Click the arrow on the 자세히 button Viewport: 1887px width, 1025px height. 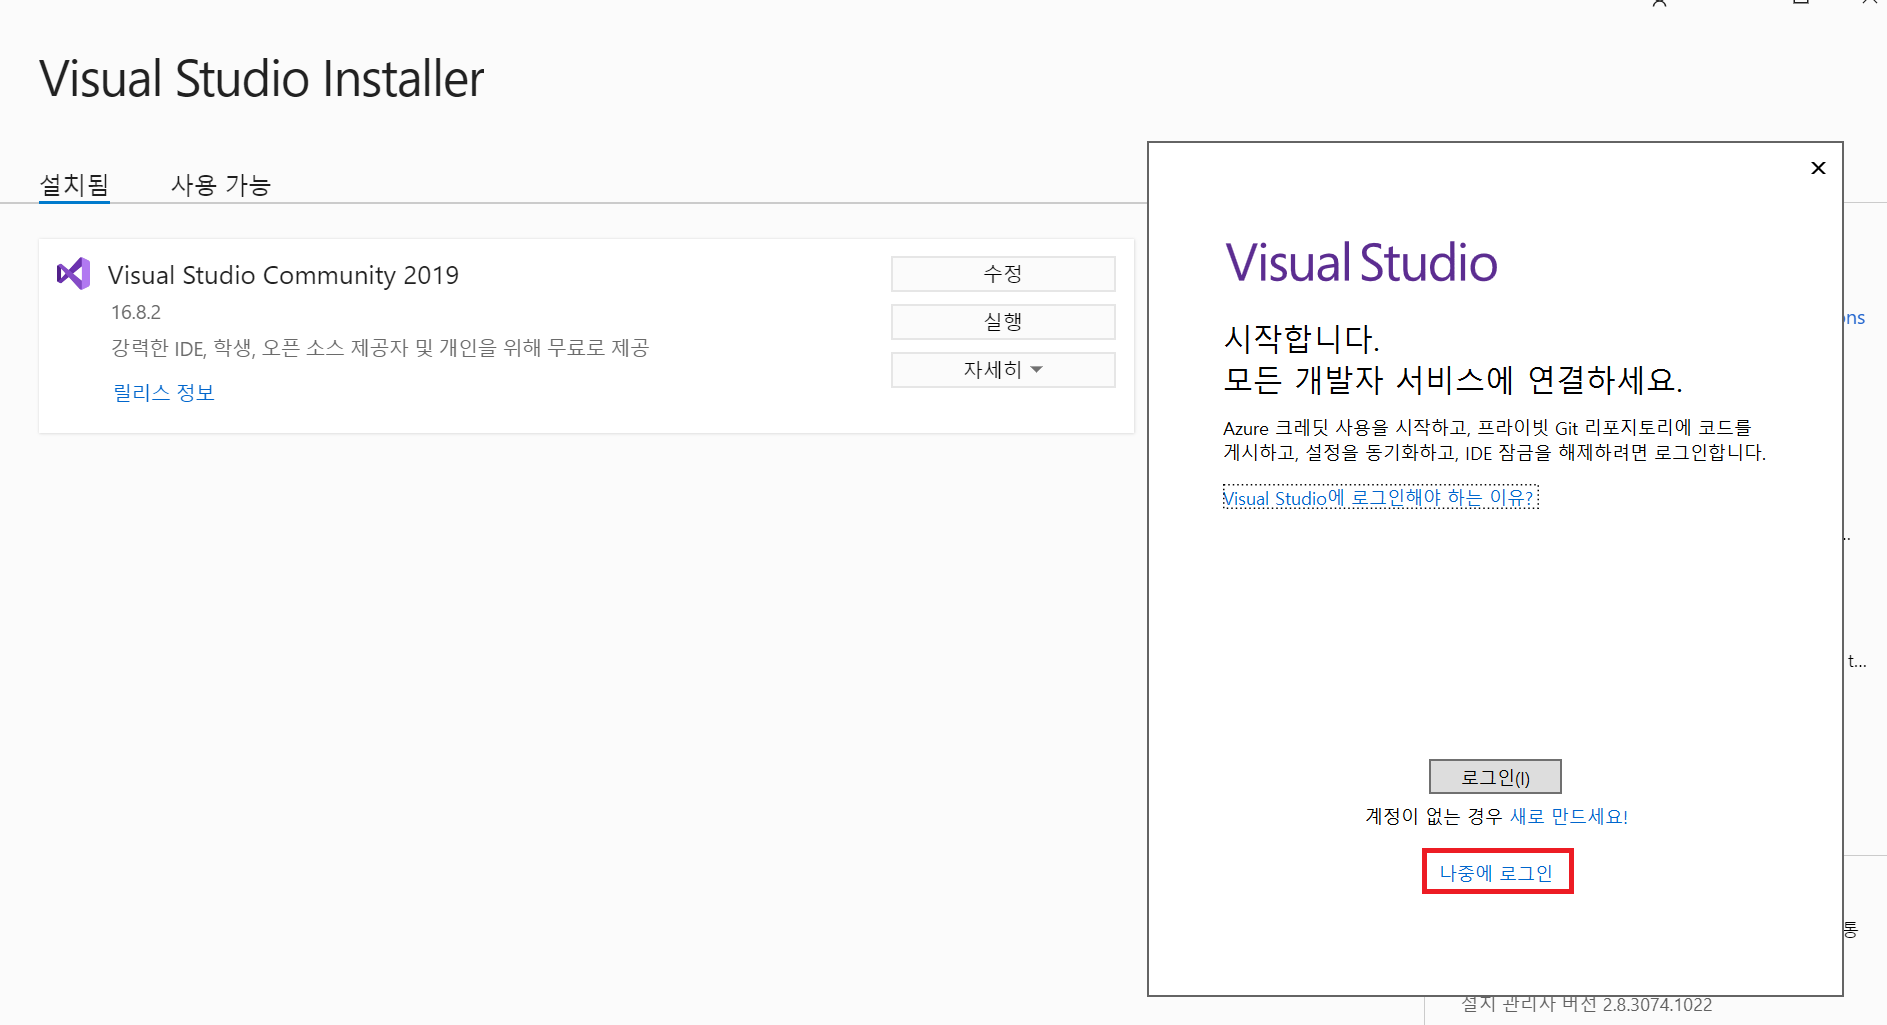point(1036,370)
